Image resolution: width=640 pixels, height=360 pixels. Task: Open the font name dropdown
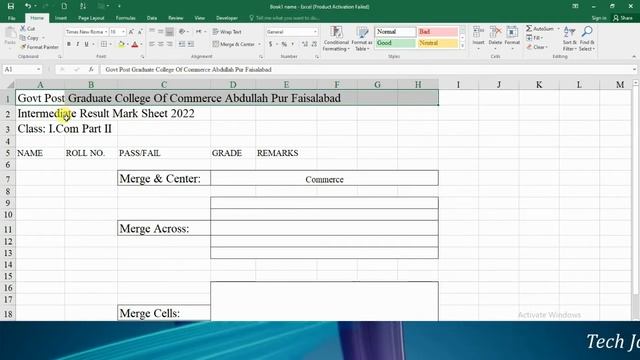click(x=106, y=31)
